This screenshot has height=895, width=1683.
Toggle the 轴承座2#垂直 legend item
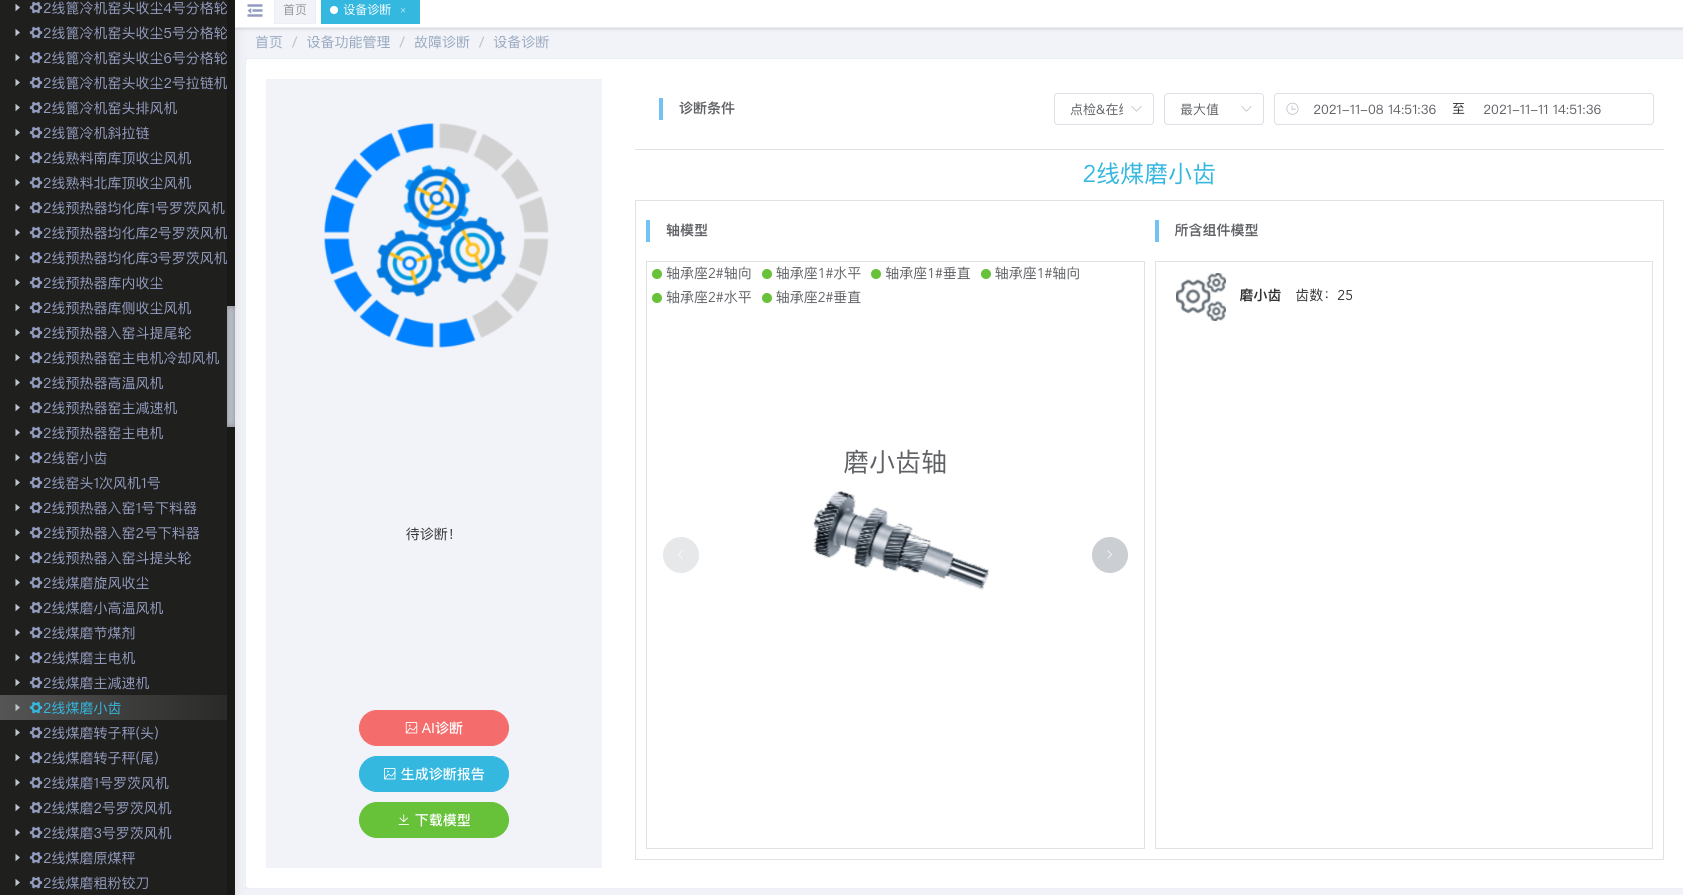811,298
